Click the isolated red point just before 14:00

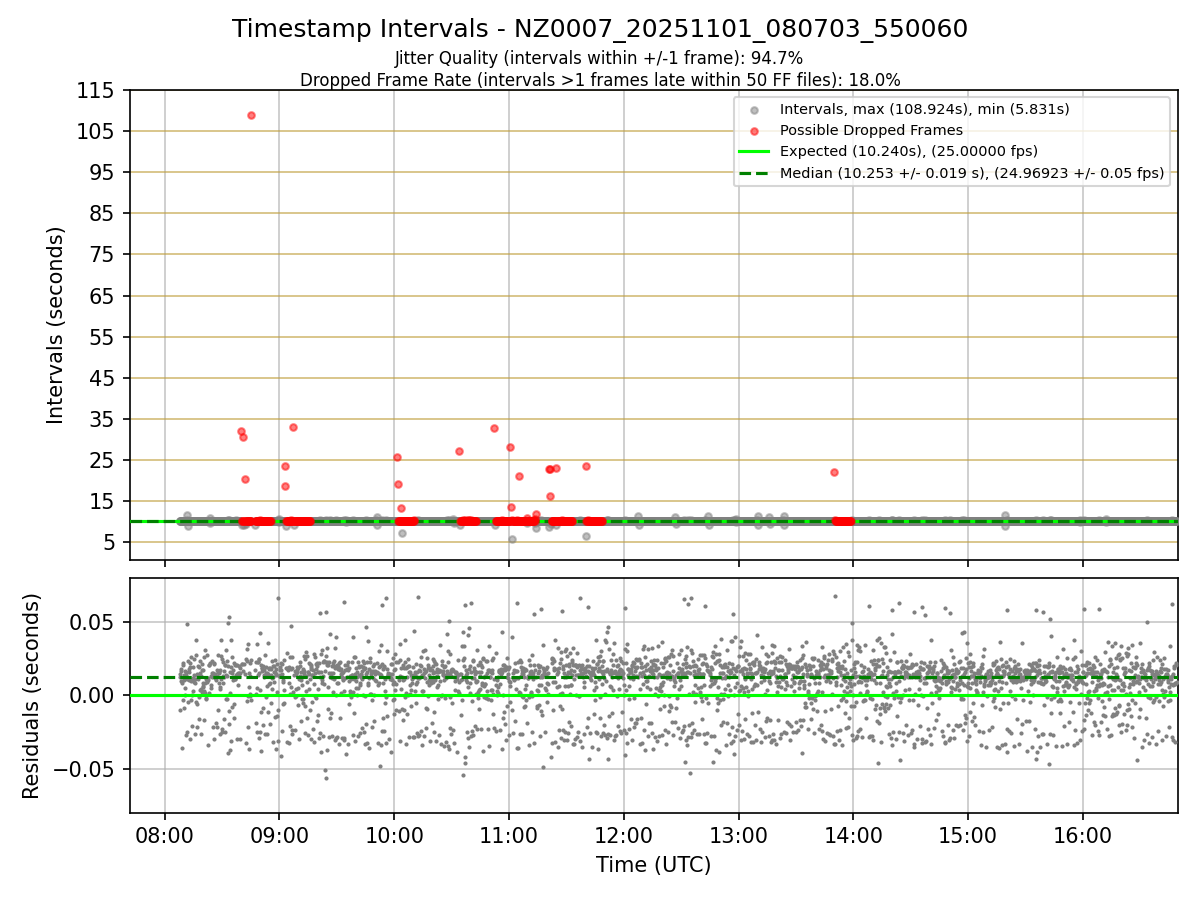point(834,472)
